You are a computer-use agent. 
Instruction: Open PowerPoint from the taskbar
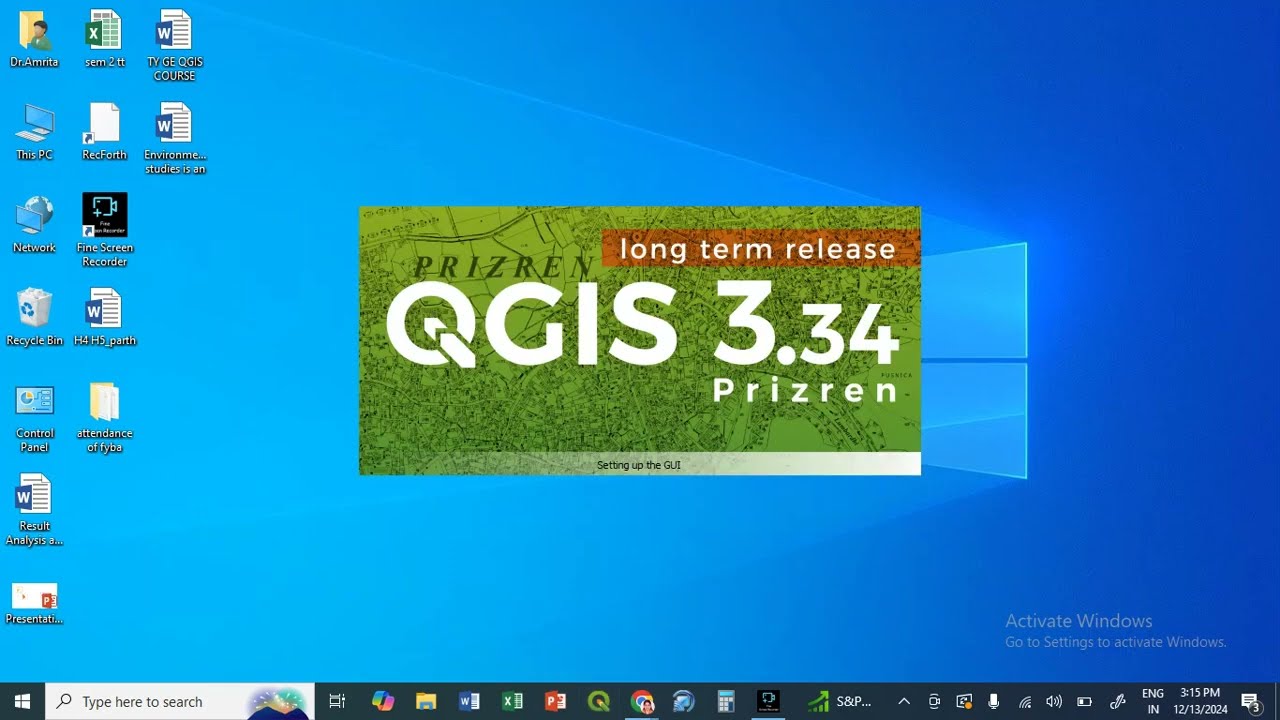click(555, 701)
